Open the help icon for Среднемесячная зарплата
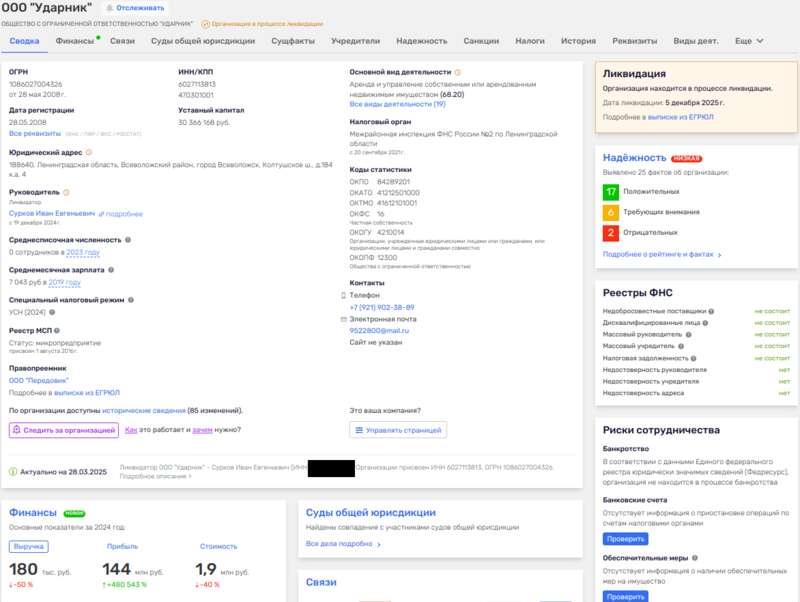The width and height of the screenshot is (800, 602). pos(111,270)
